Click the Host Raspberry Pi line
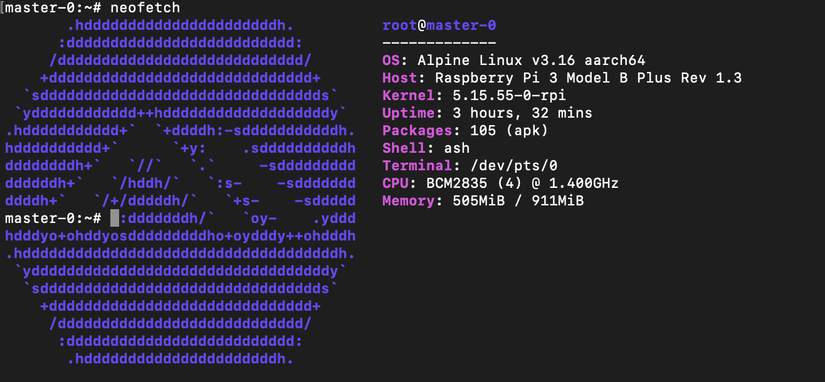This screenshot has height=382, width=825. tap(562, 78)
